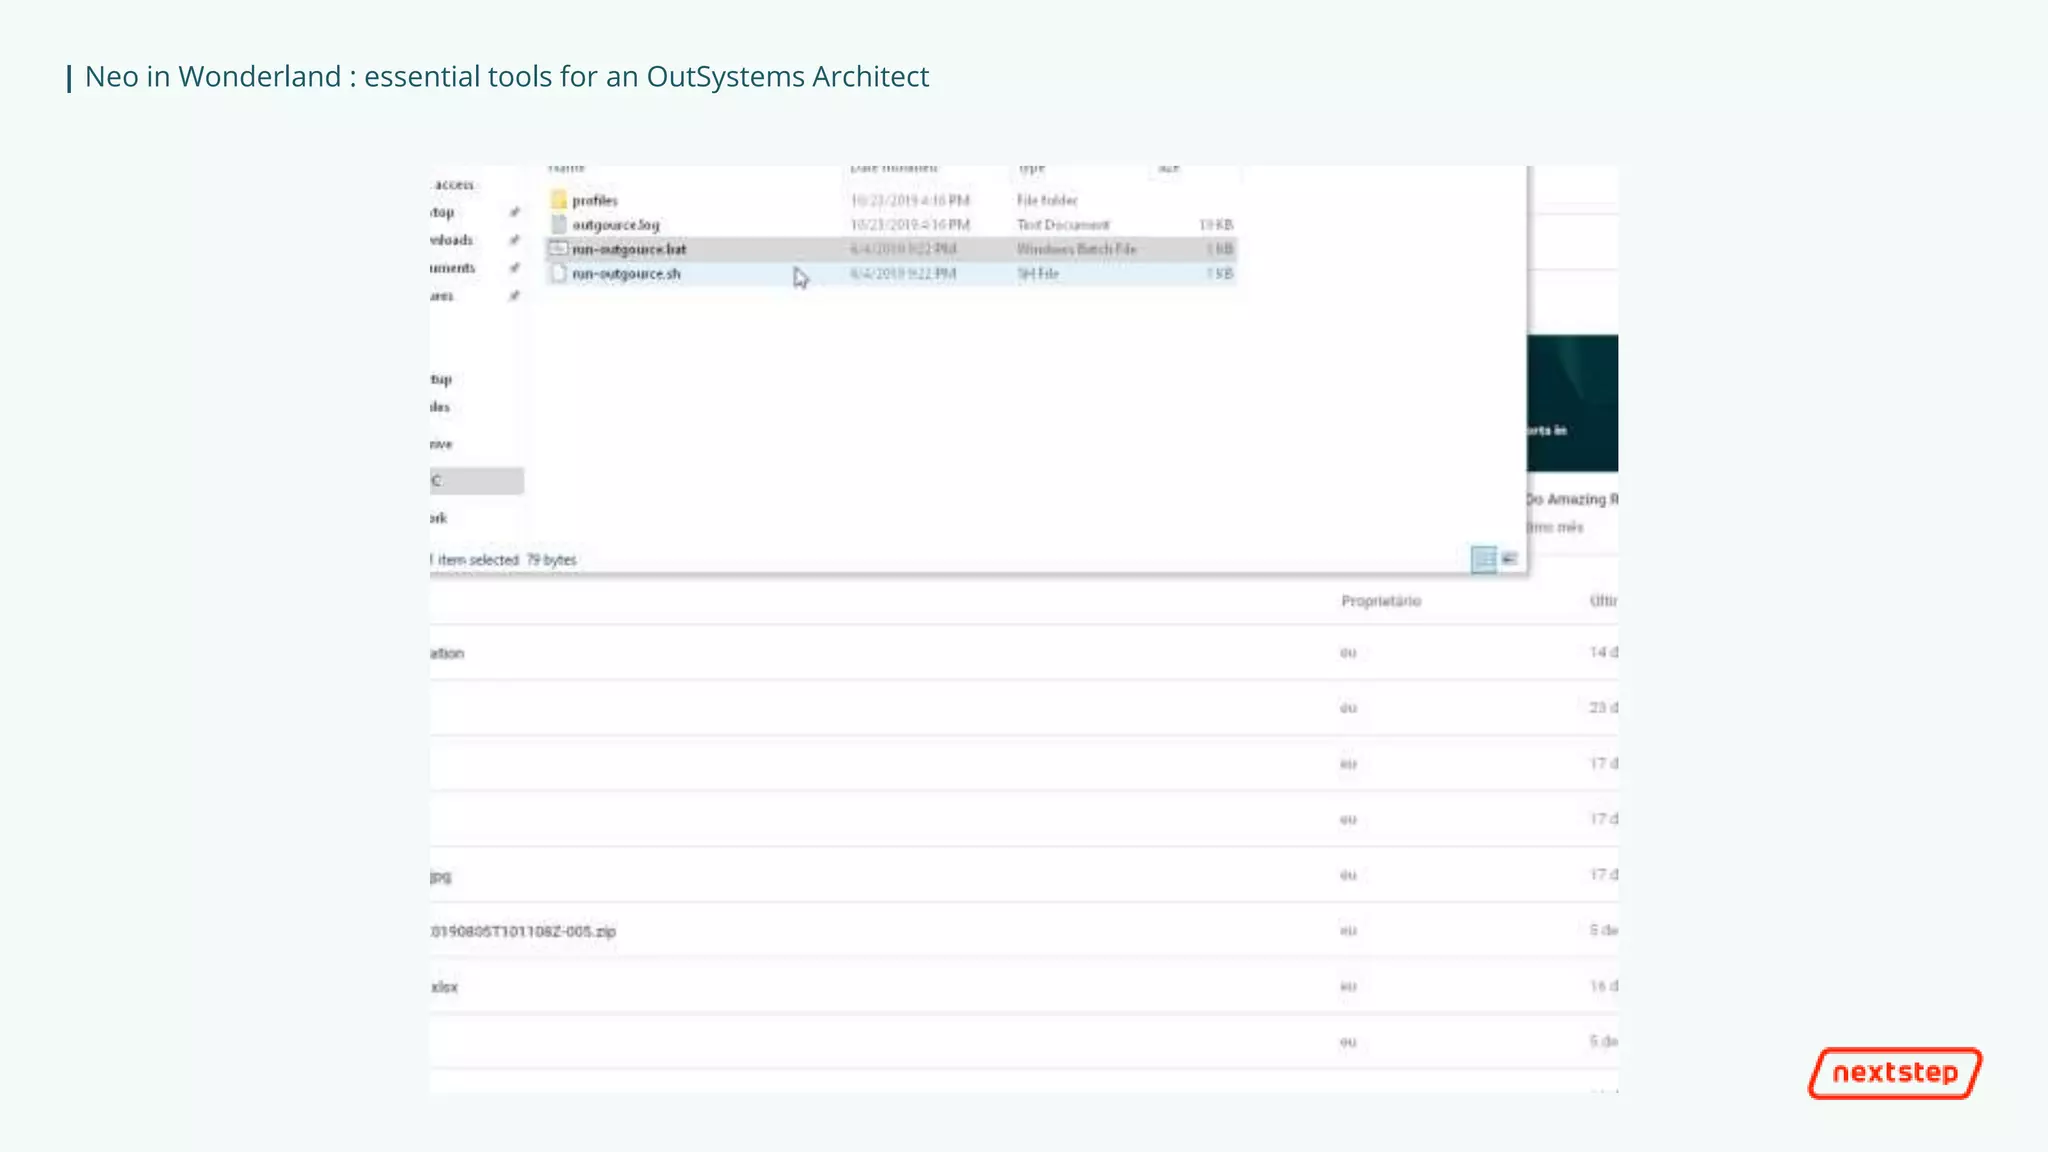Screen dimensions: 2048x1152
Task: Click the pin icon beside Documents
Action: pyautogui.click(x=514, y=268)
